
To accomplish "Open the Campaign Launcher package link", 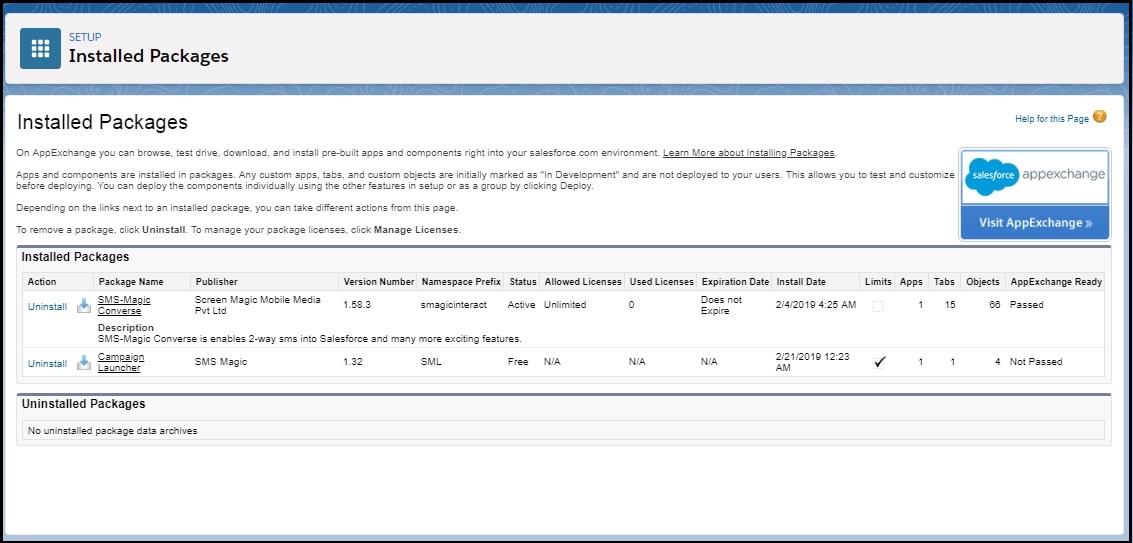I will (x=121, y=362).
